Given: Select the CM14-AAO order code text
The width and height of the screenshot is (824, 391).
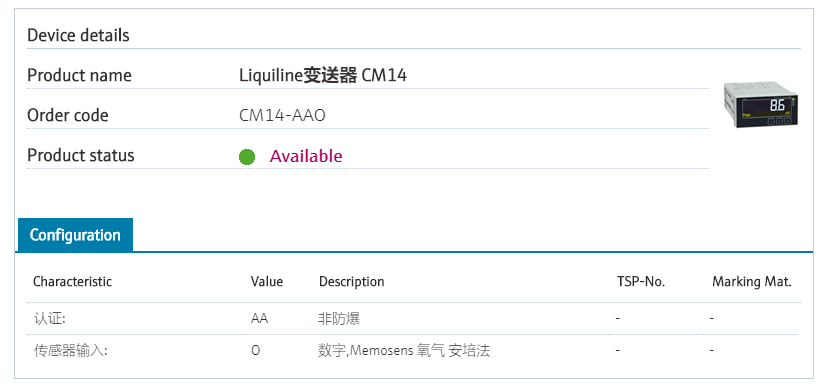Looking at the screenshot, I should click(x=282, y=115).
